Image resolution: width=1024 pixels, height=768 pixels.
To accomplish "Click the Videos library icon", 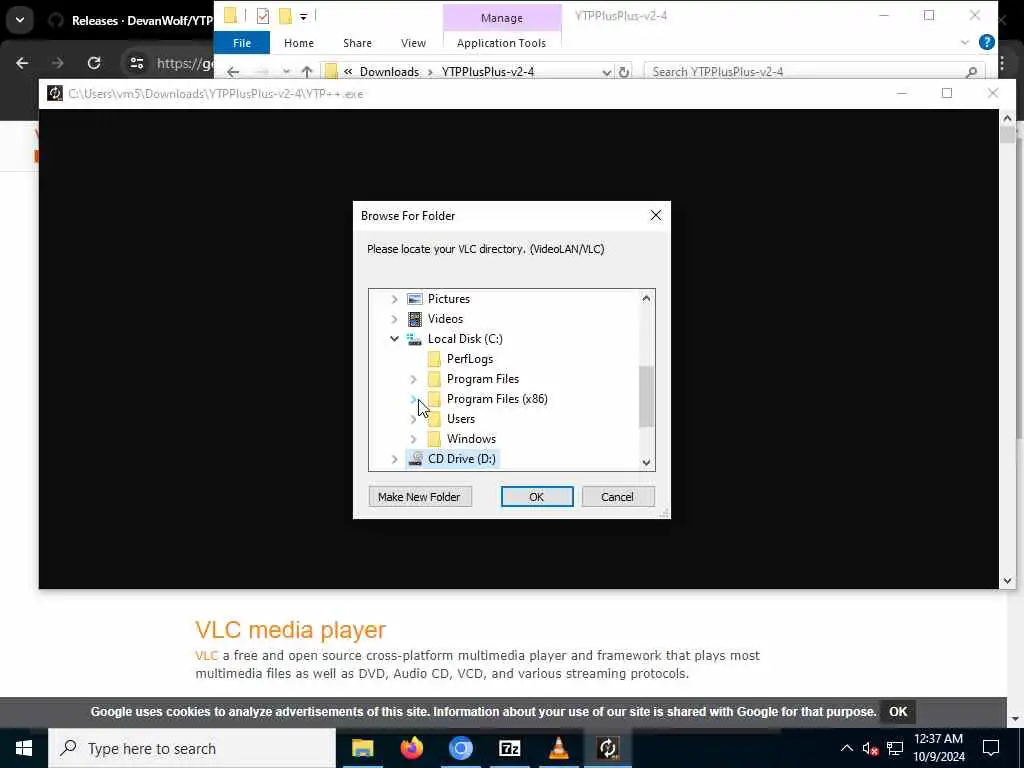I will pyautogui.click(x=415, y=319).
